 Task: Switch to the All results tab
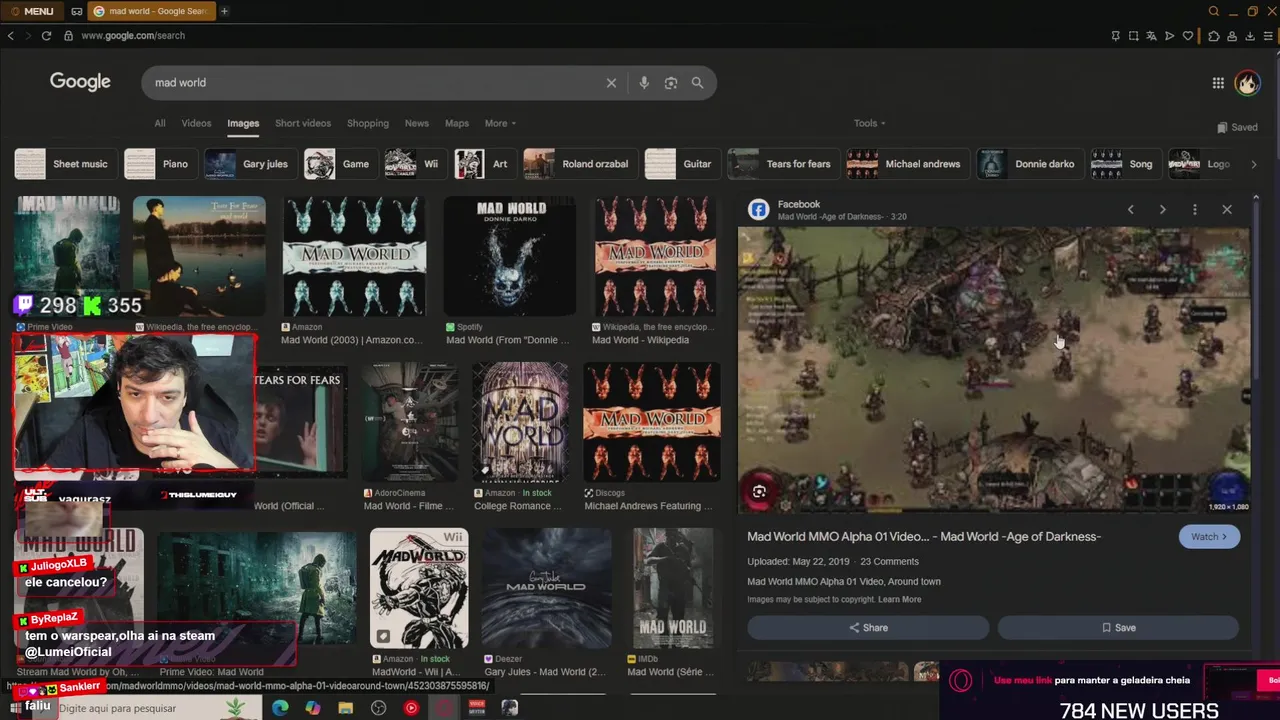159,123
